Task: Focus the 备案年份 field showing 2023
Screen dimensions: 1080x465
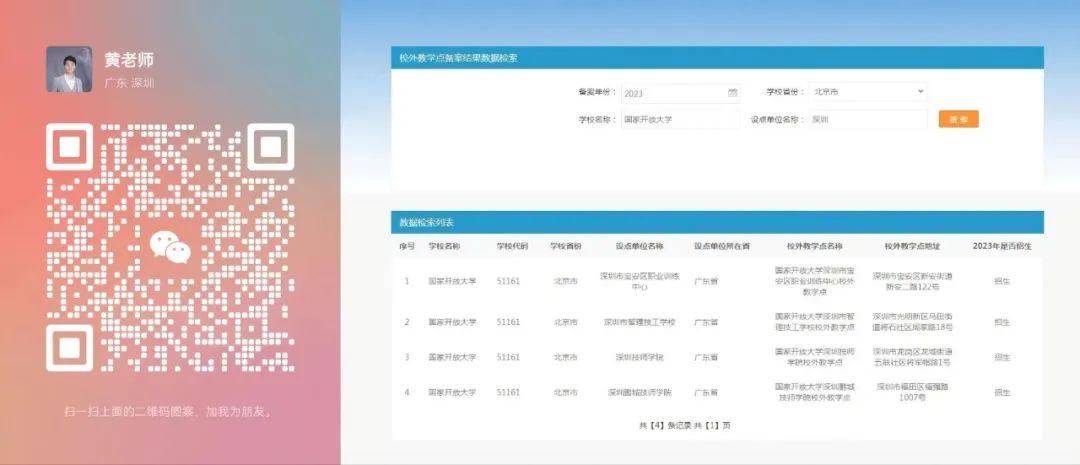Action: (x=681, y=93)
